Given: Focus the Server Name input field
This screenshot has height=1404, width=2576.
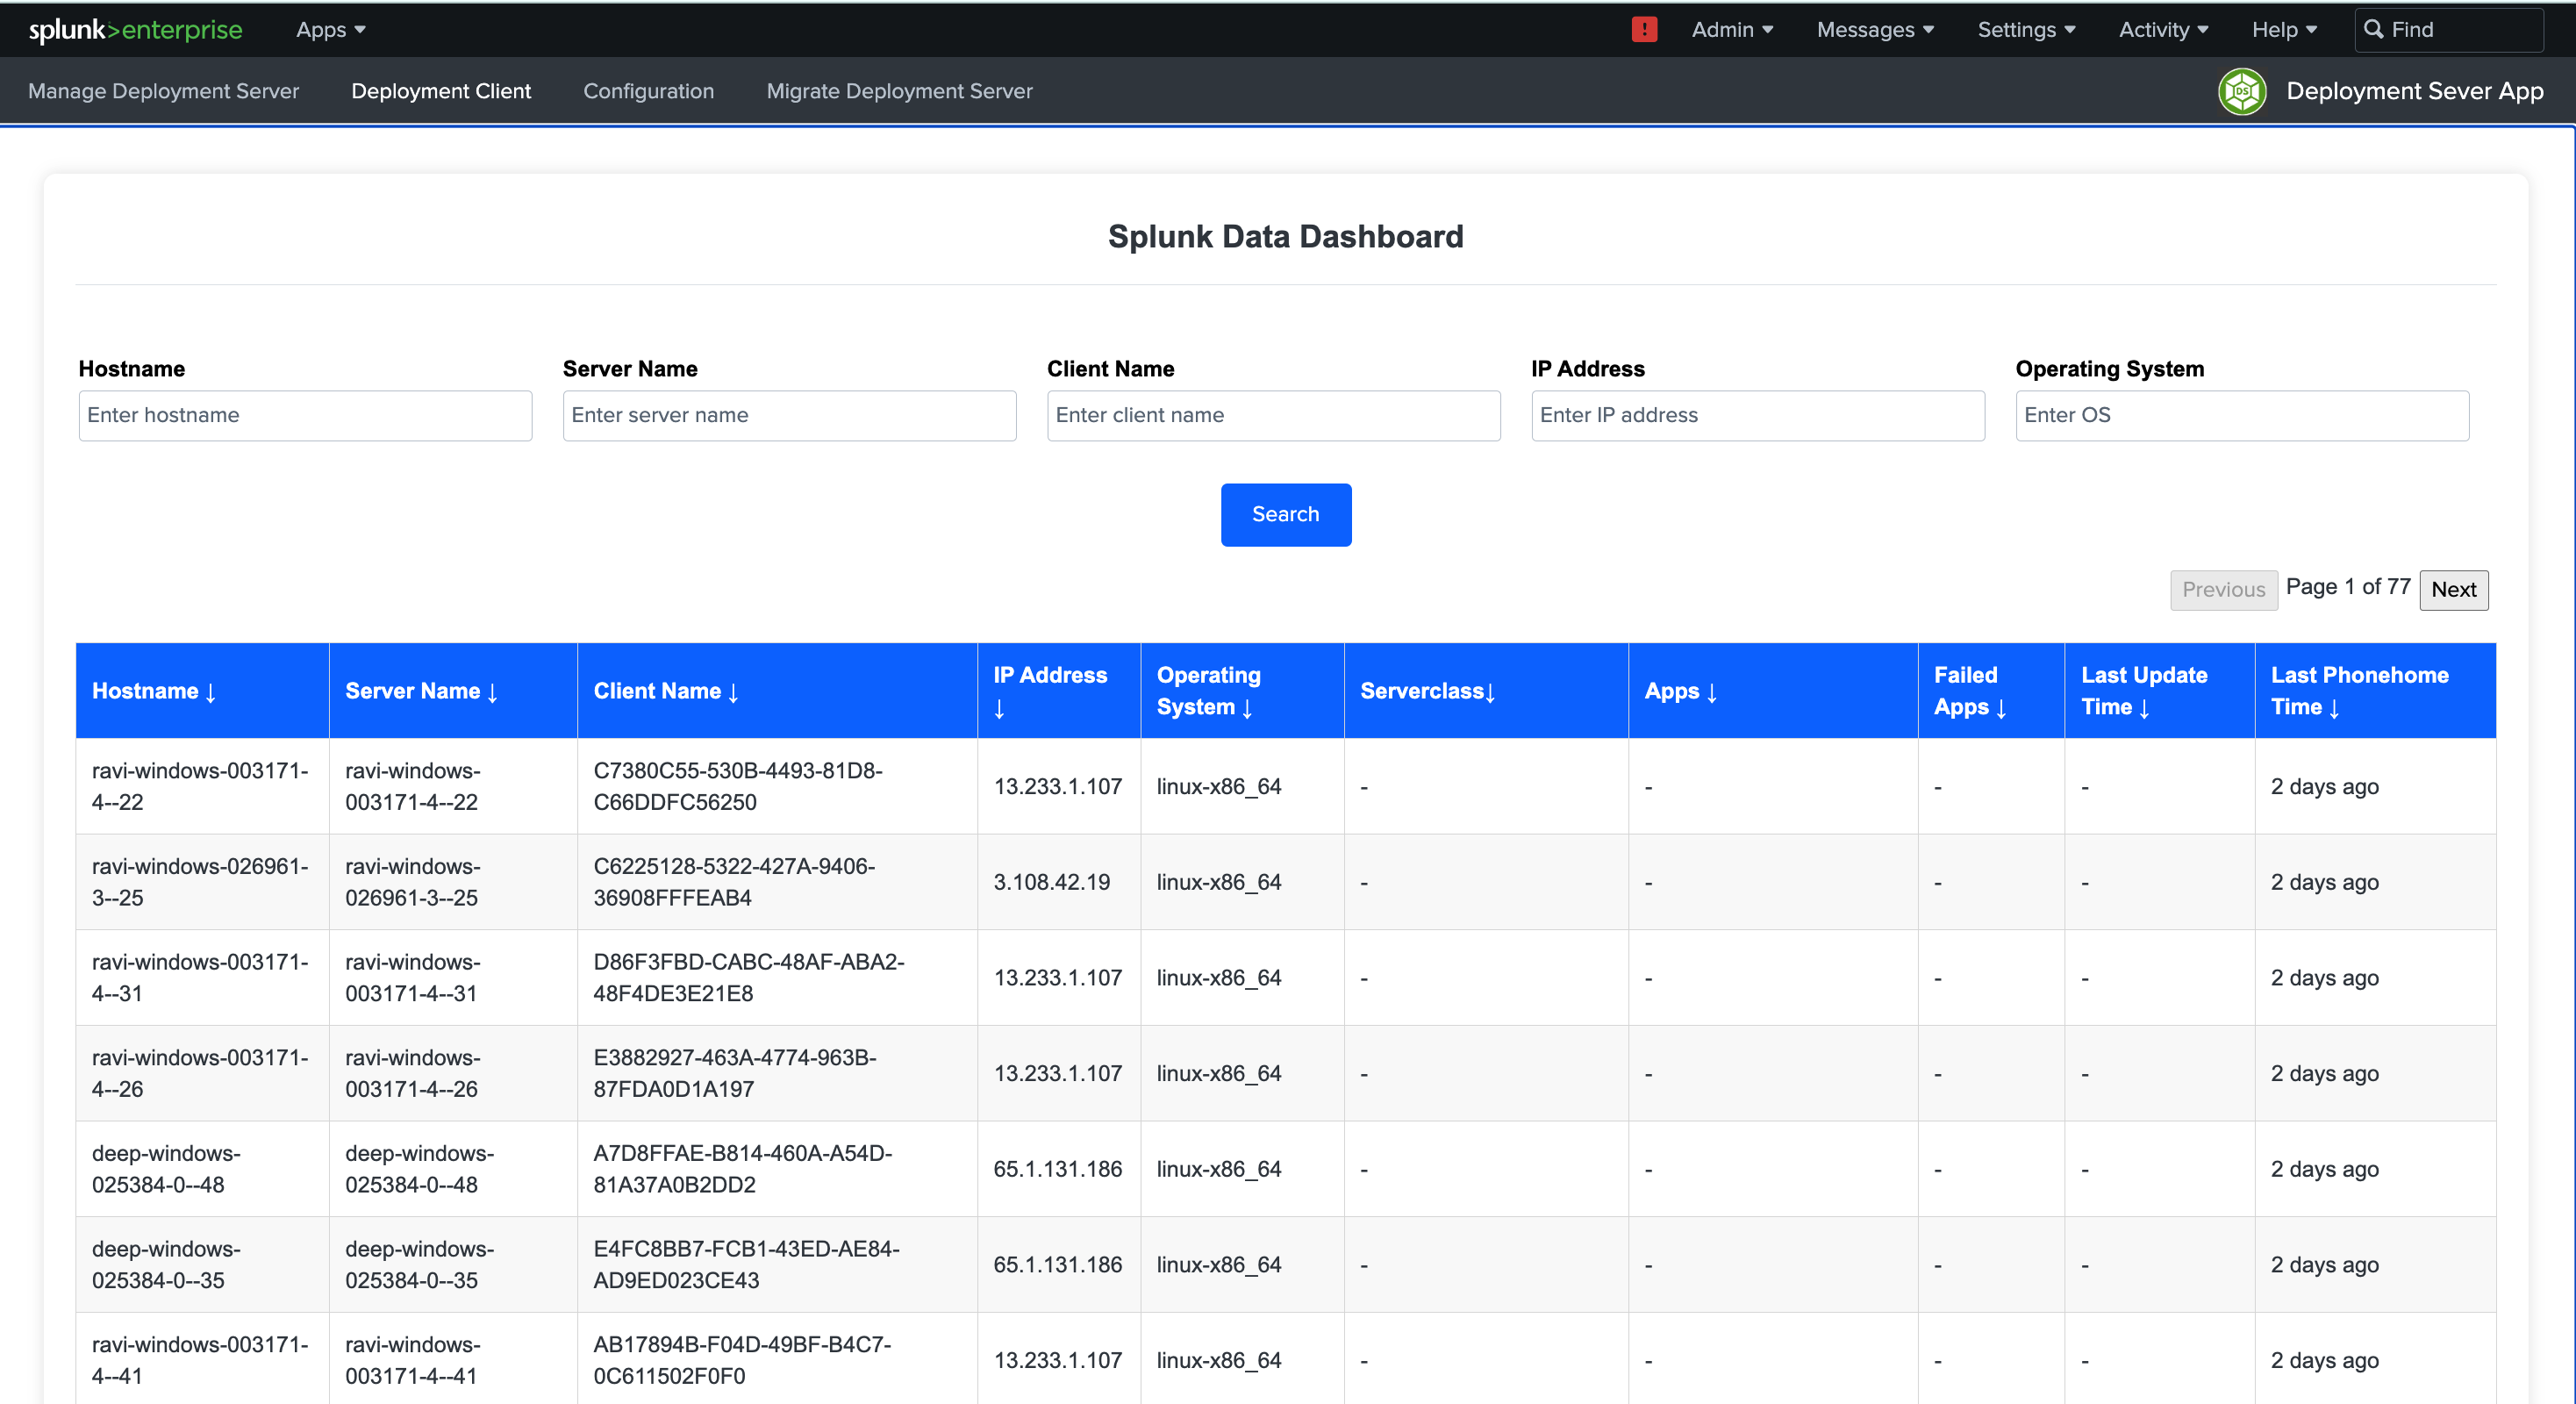Looking at the screenshot, I should 789,415.
